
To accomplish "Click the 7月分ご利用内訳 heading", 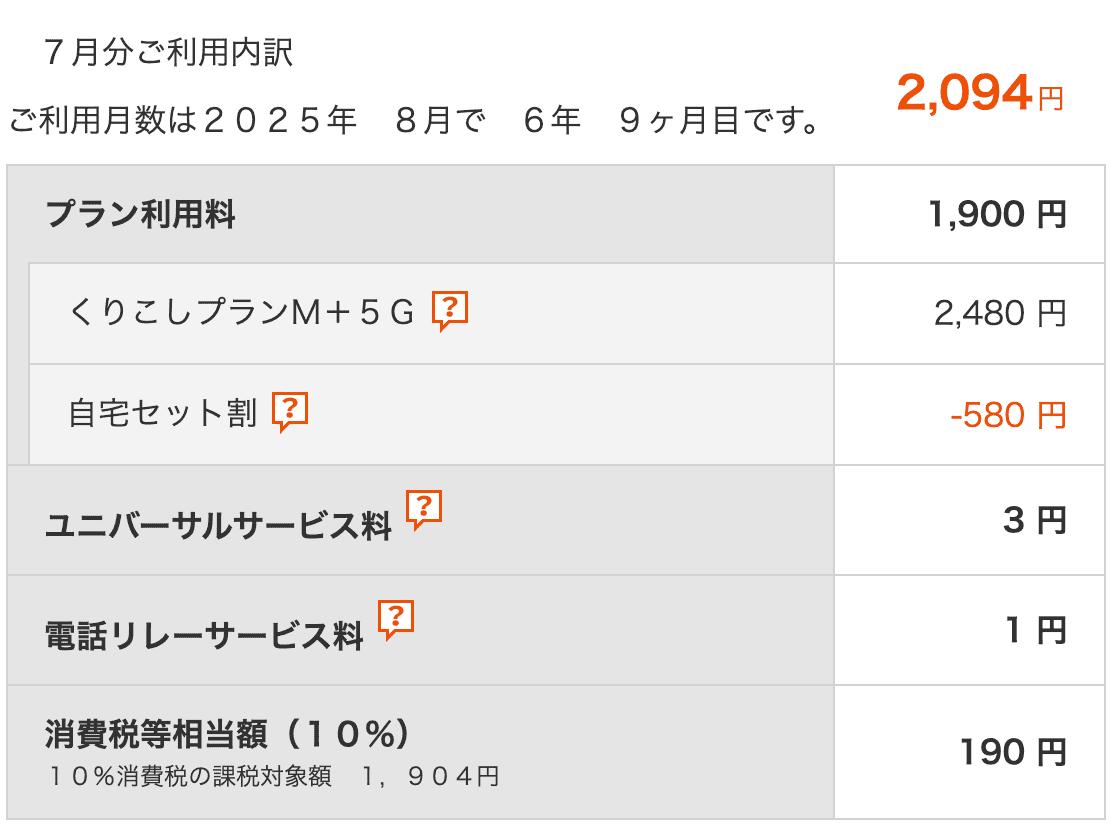I will click(168, 52).
